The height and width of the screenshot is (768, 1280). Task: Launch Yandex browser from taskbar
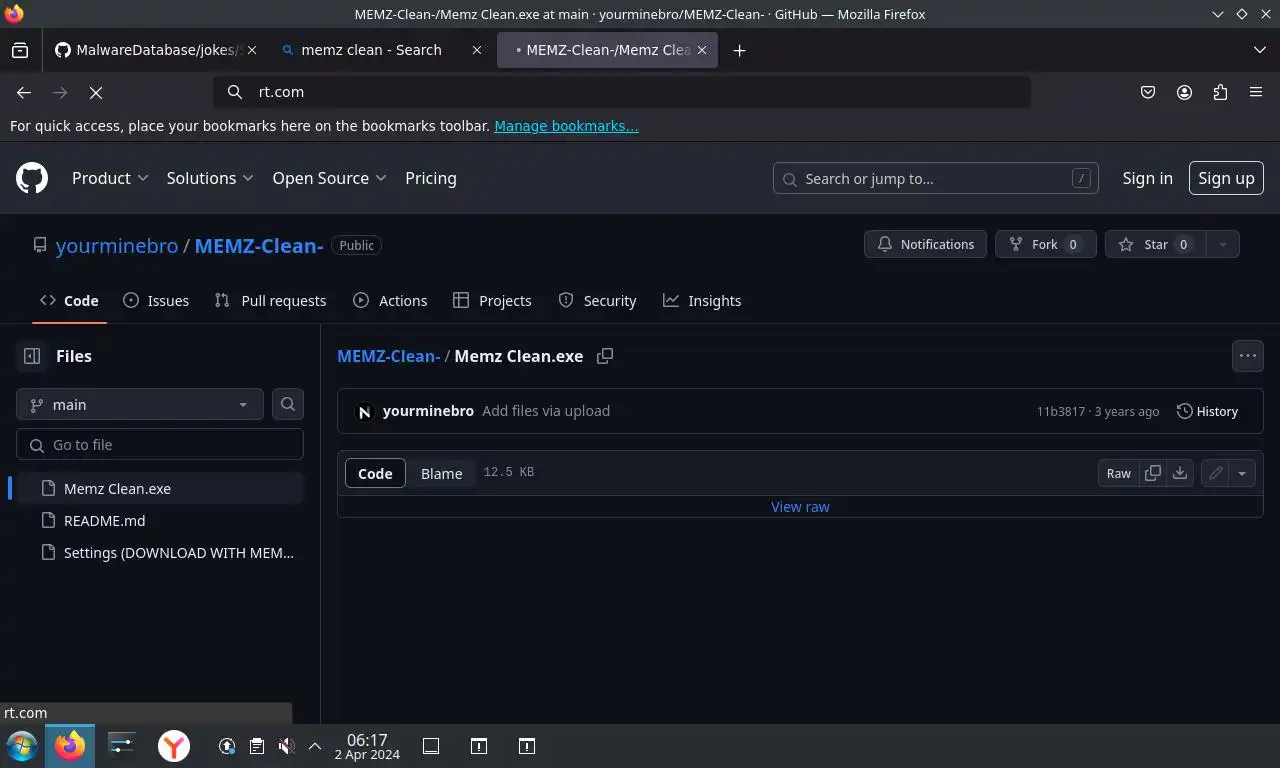[x=174, y=746]
